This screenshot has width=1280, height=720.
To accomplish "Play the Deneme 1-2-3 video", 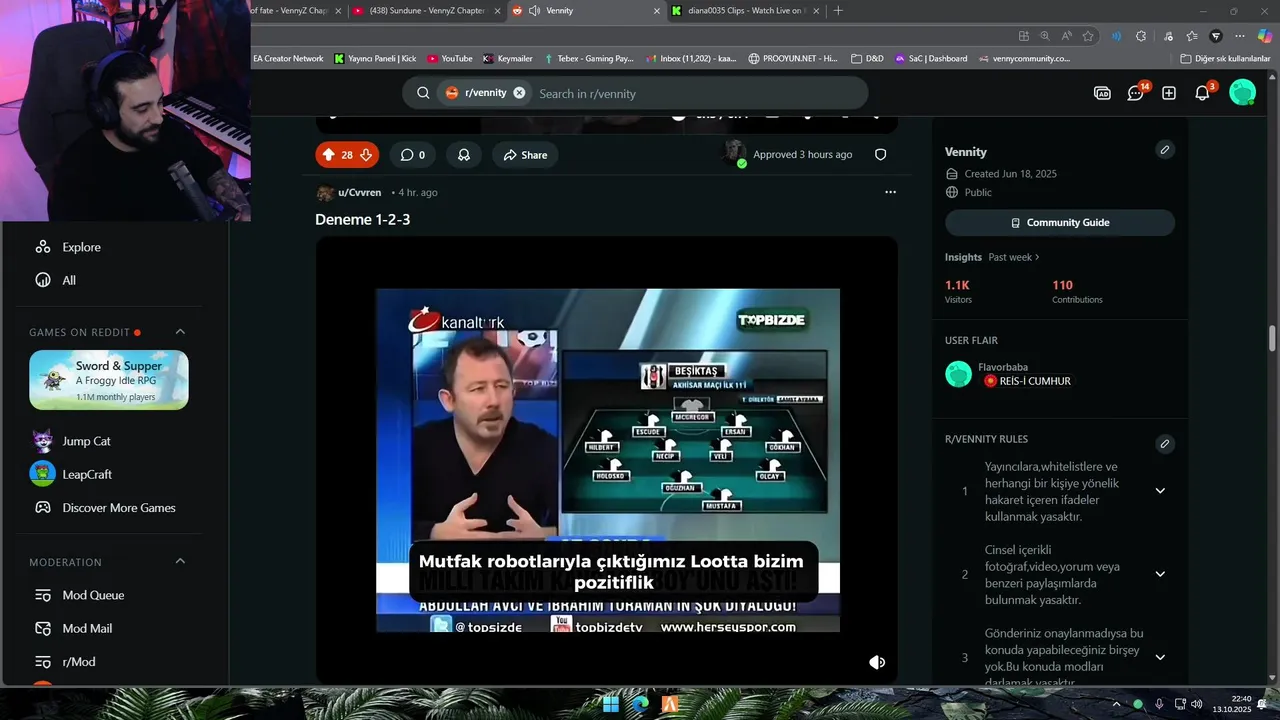I will point(607,460).
